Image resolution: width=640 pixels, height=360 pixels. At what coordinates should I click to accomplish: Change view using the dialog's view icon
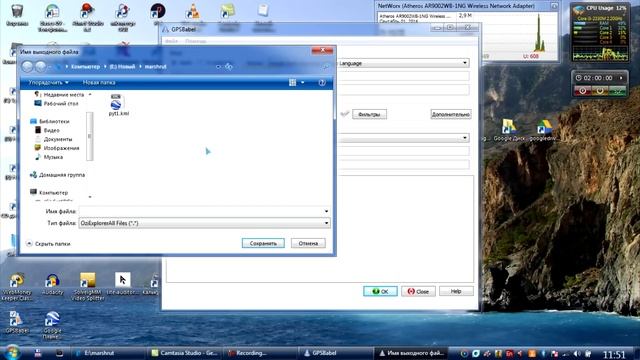293,82
